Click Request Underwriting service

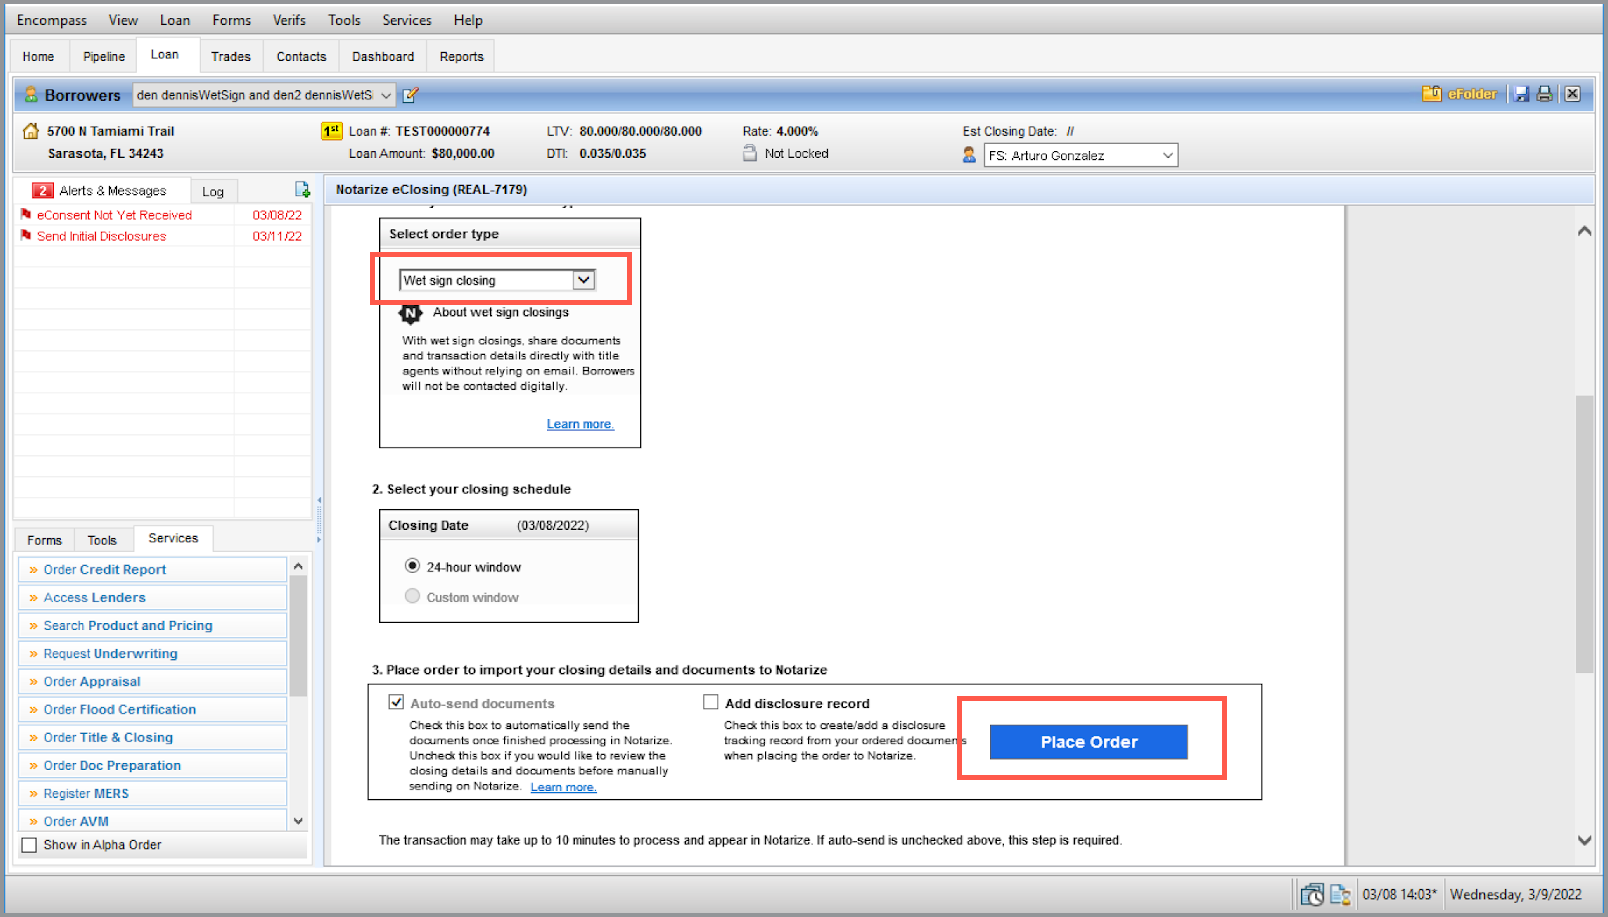152,653
